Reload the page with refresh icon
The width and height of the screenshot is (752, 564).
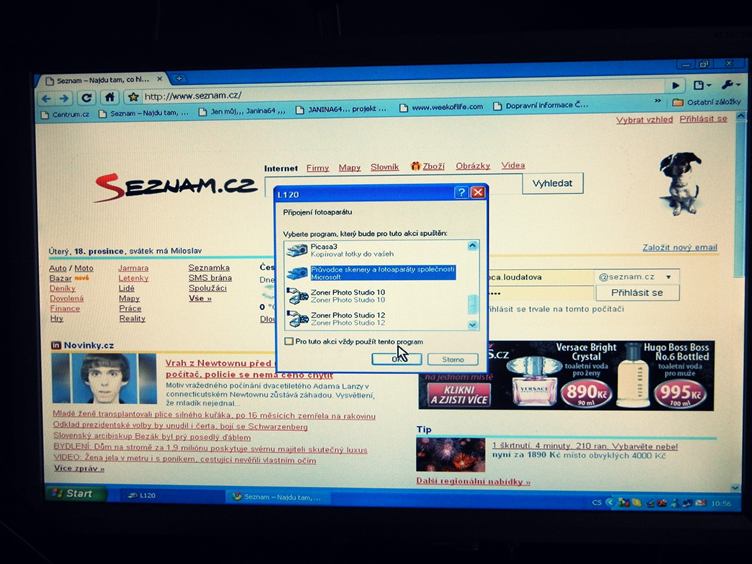pyautogui.click(x=86, y=98)
